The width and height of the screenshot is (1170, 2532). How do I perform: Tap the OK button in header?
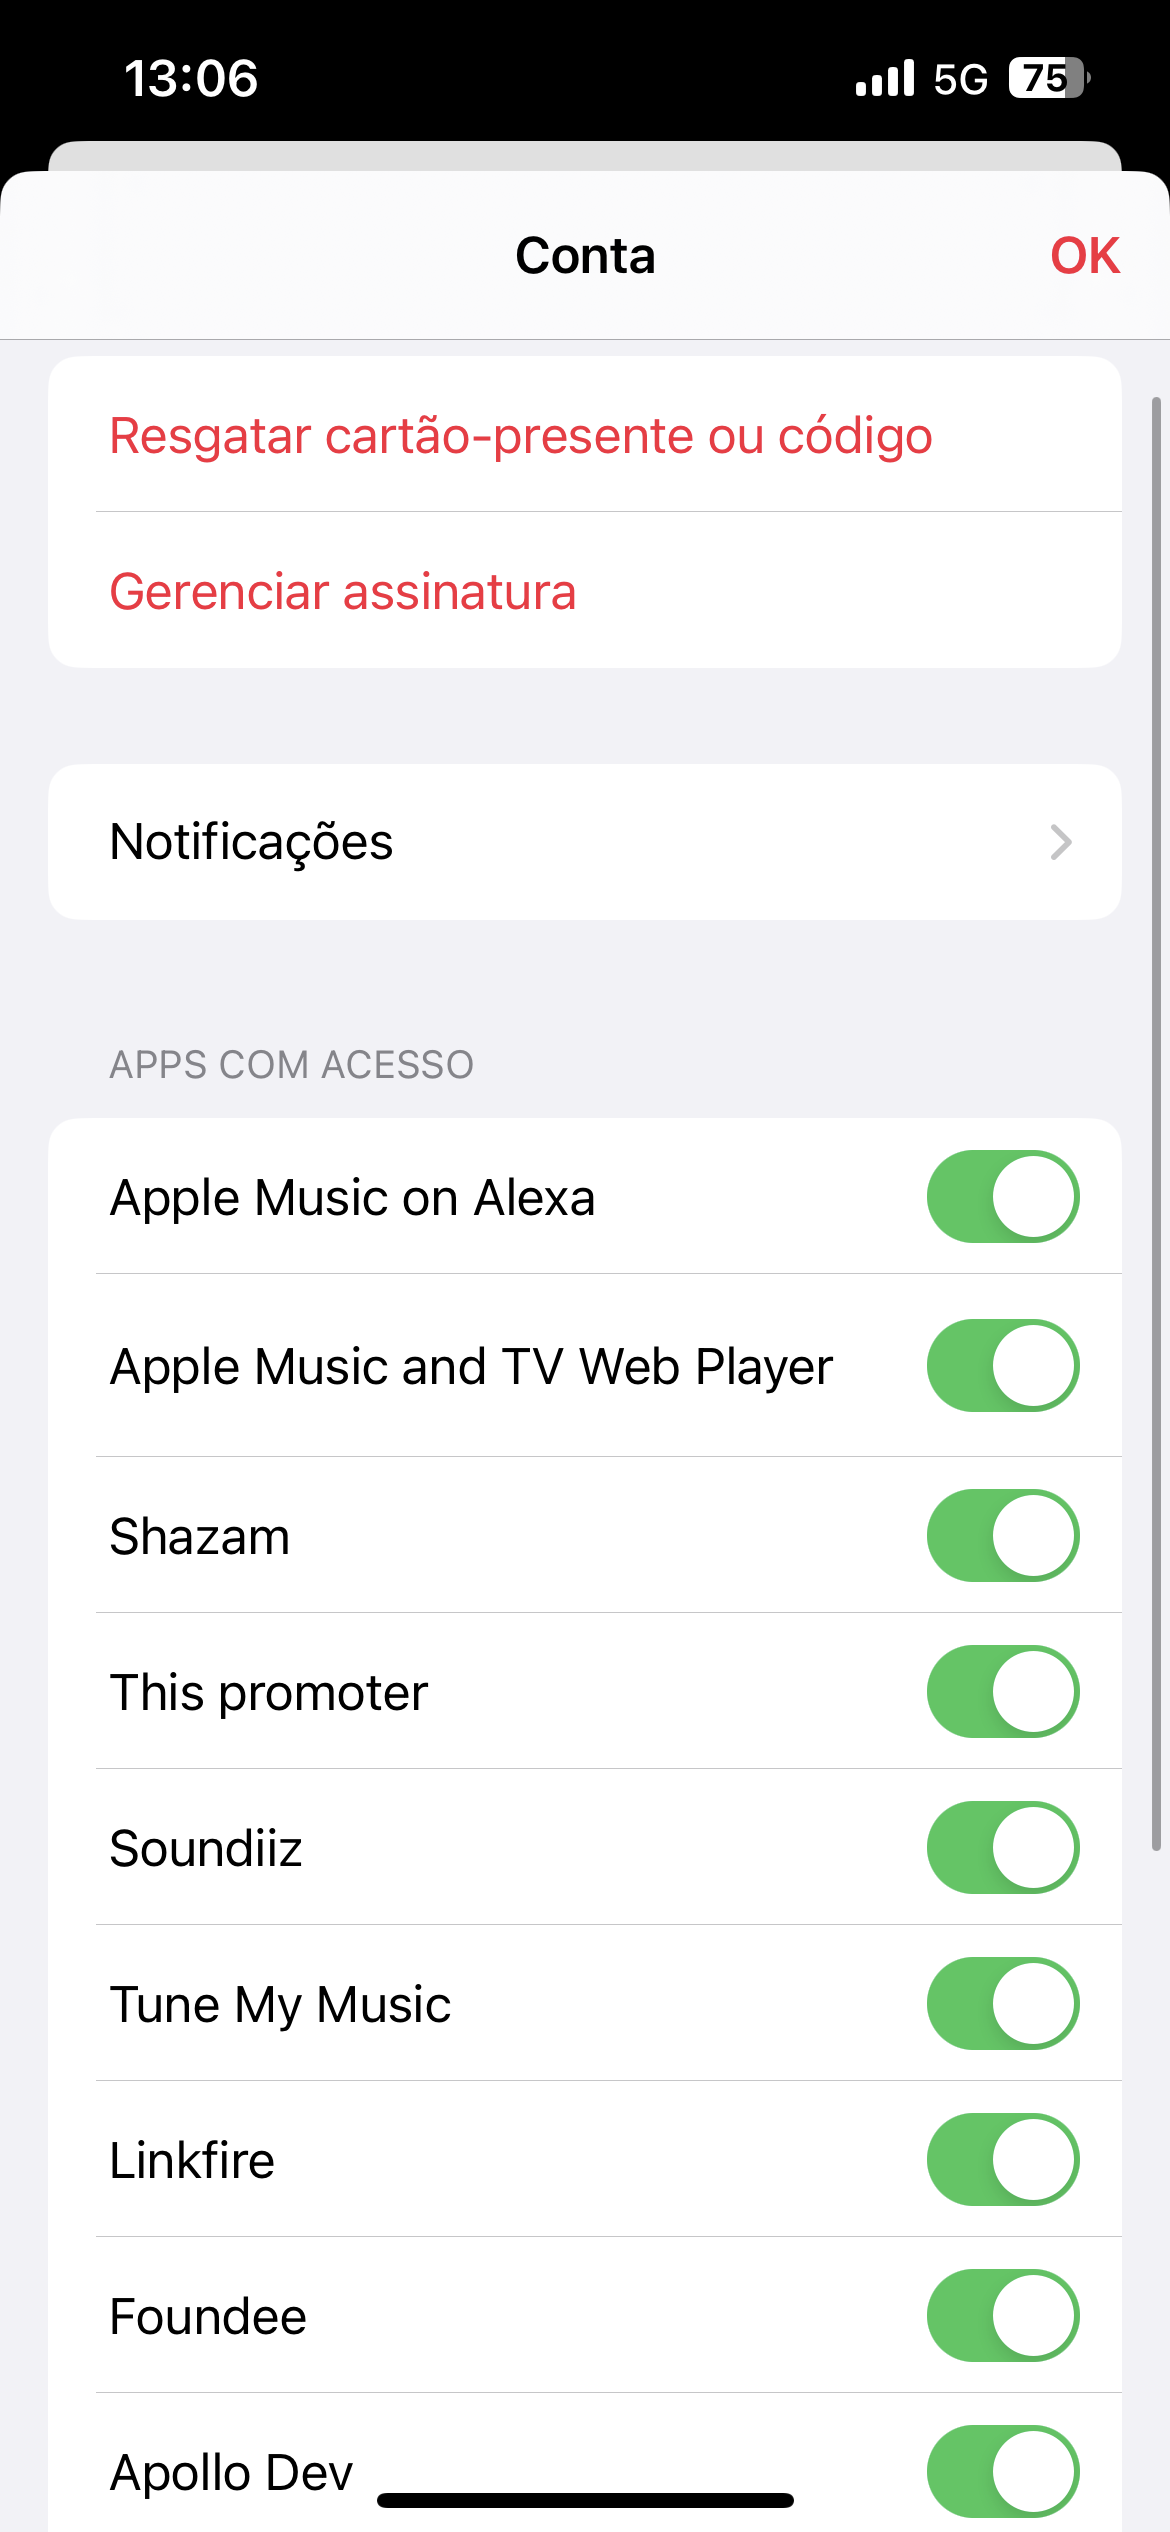1084,256
